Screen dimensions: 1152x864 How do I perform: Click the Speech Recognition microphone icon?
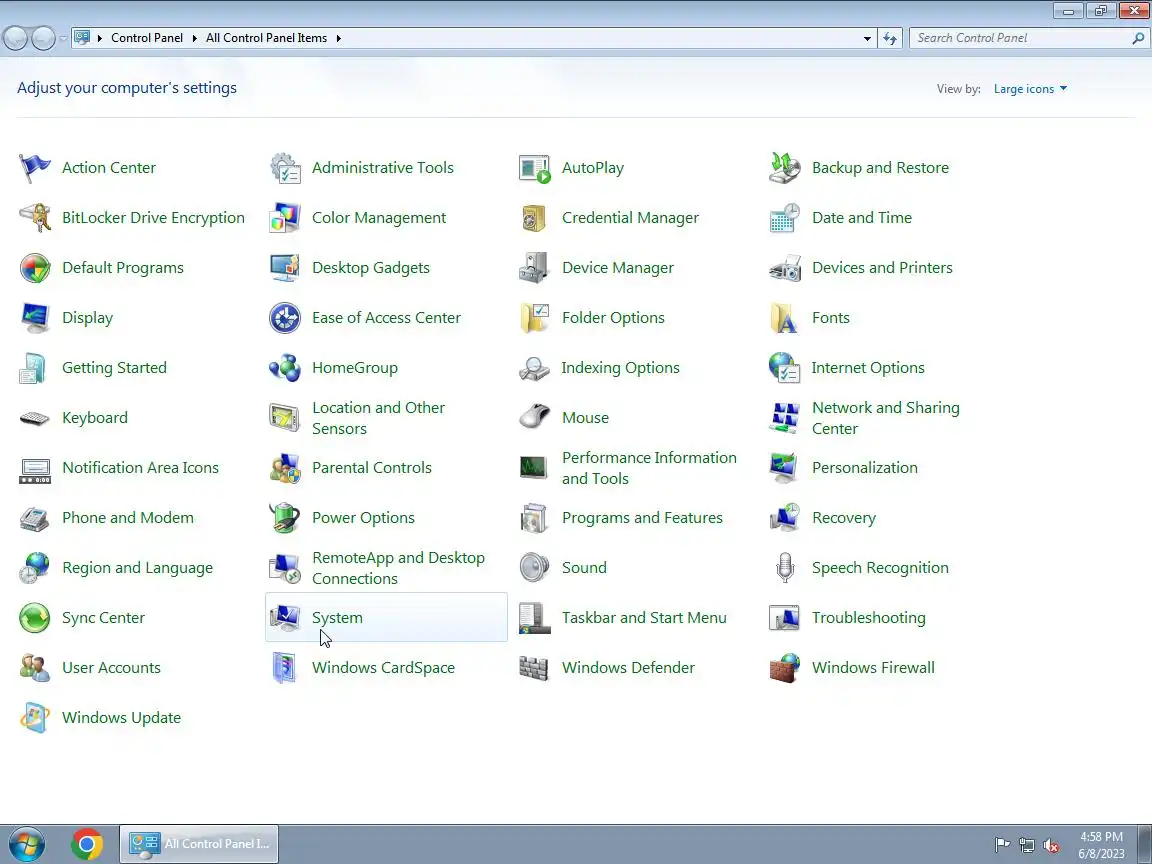click(785, 568)
